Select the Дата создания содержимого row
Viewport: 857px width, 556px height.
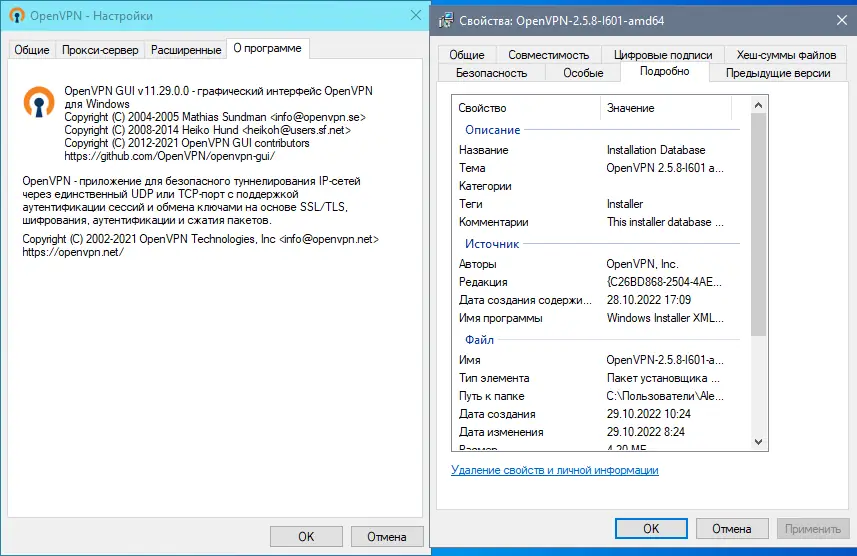click(x=600, y=300)
